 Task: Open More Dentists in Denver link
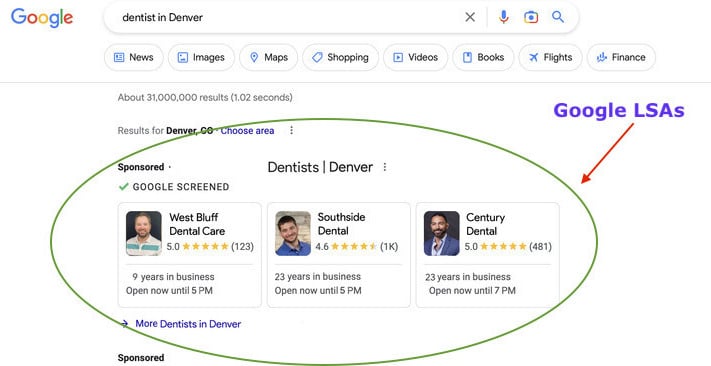click(188, 324)
